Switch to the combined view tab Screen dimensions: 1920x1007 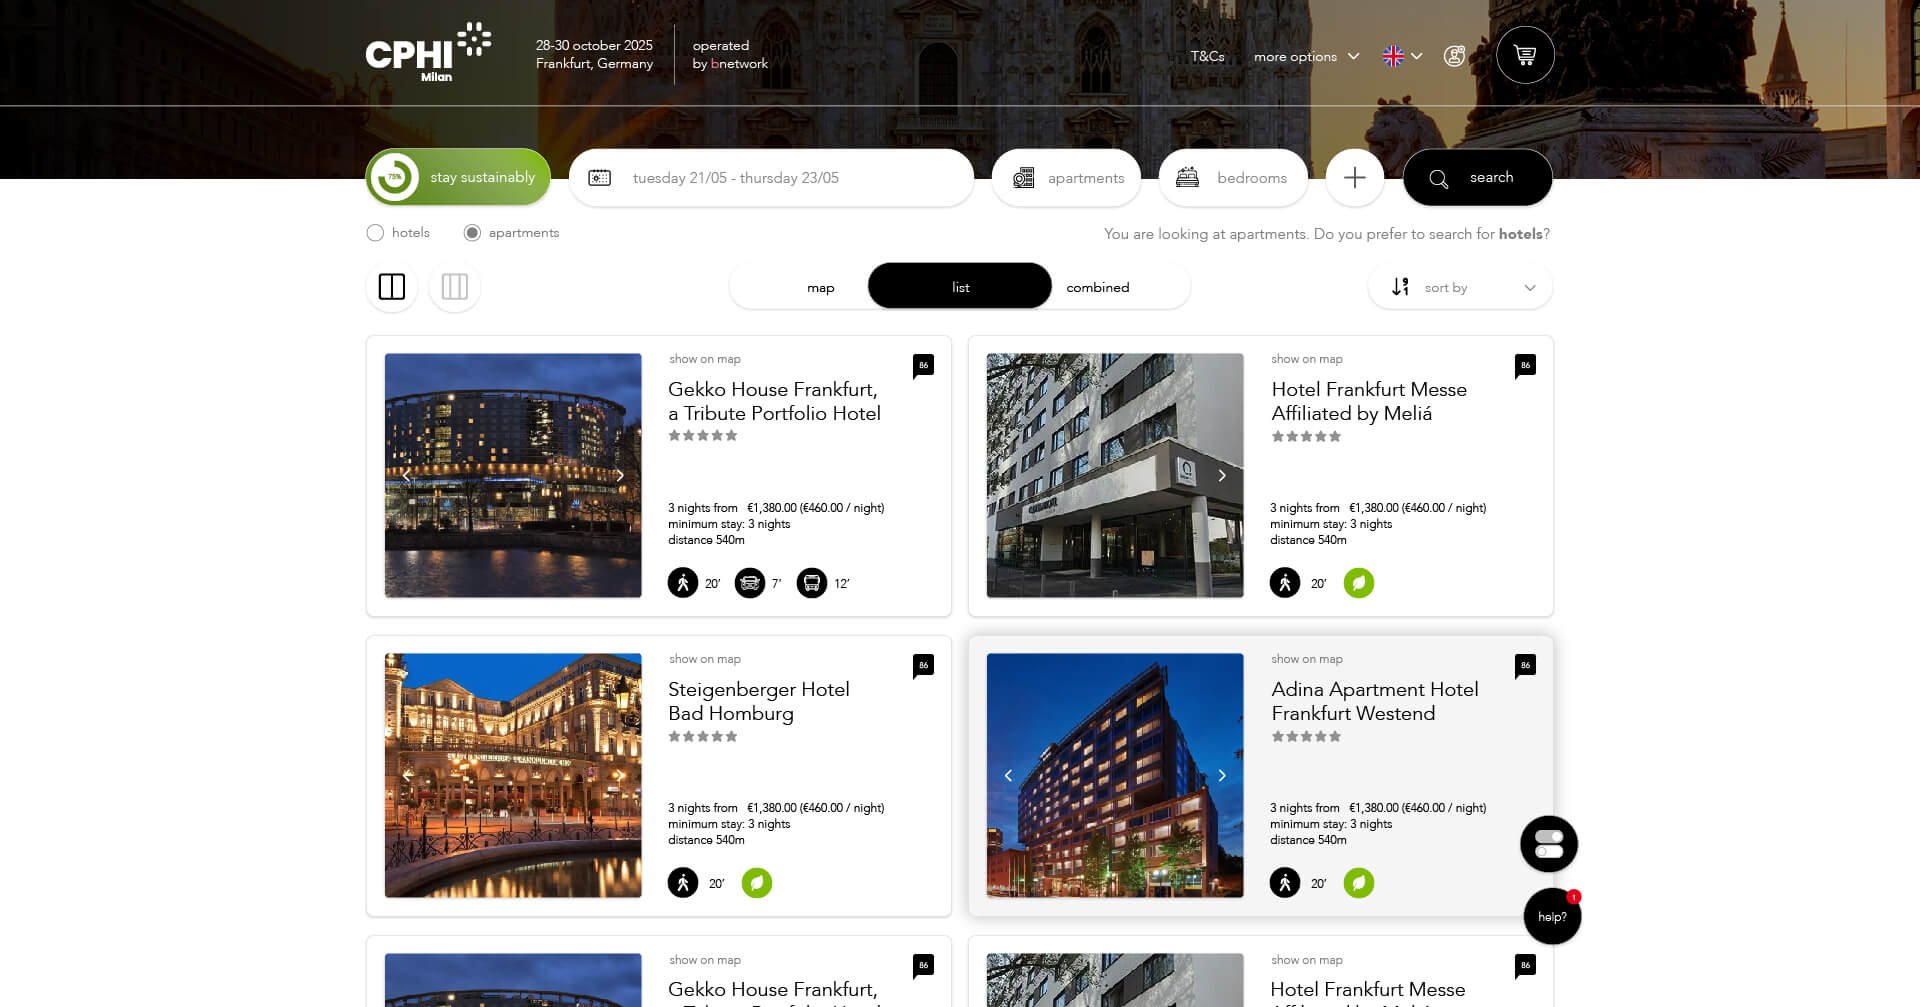tap(1098, 288)
